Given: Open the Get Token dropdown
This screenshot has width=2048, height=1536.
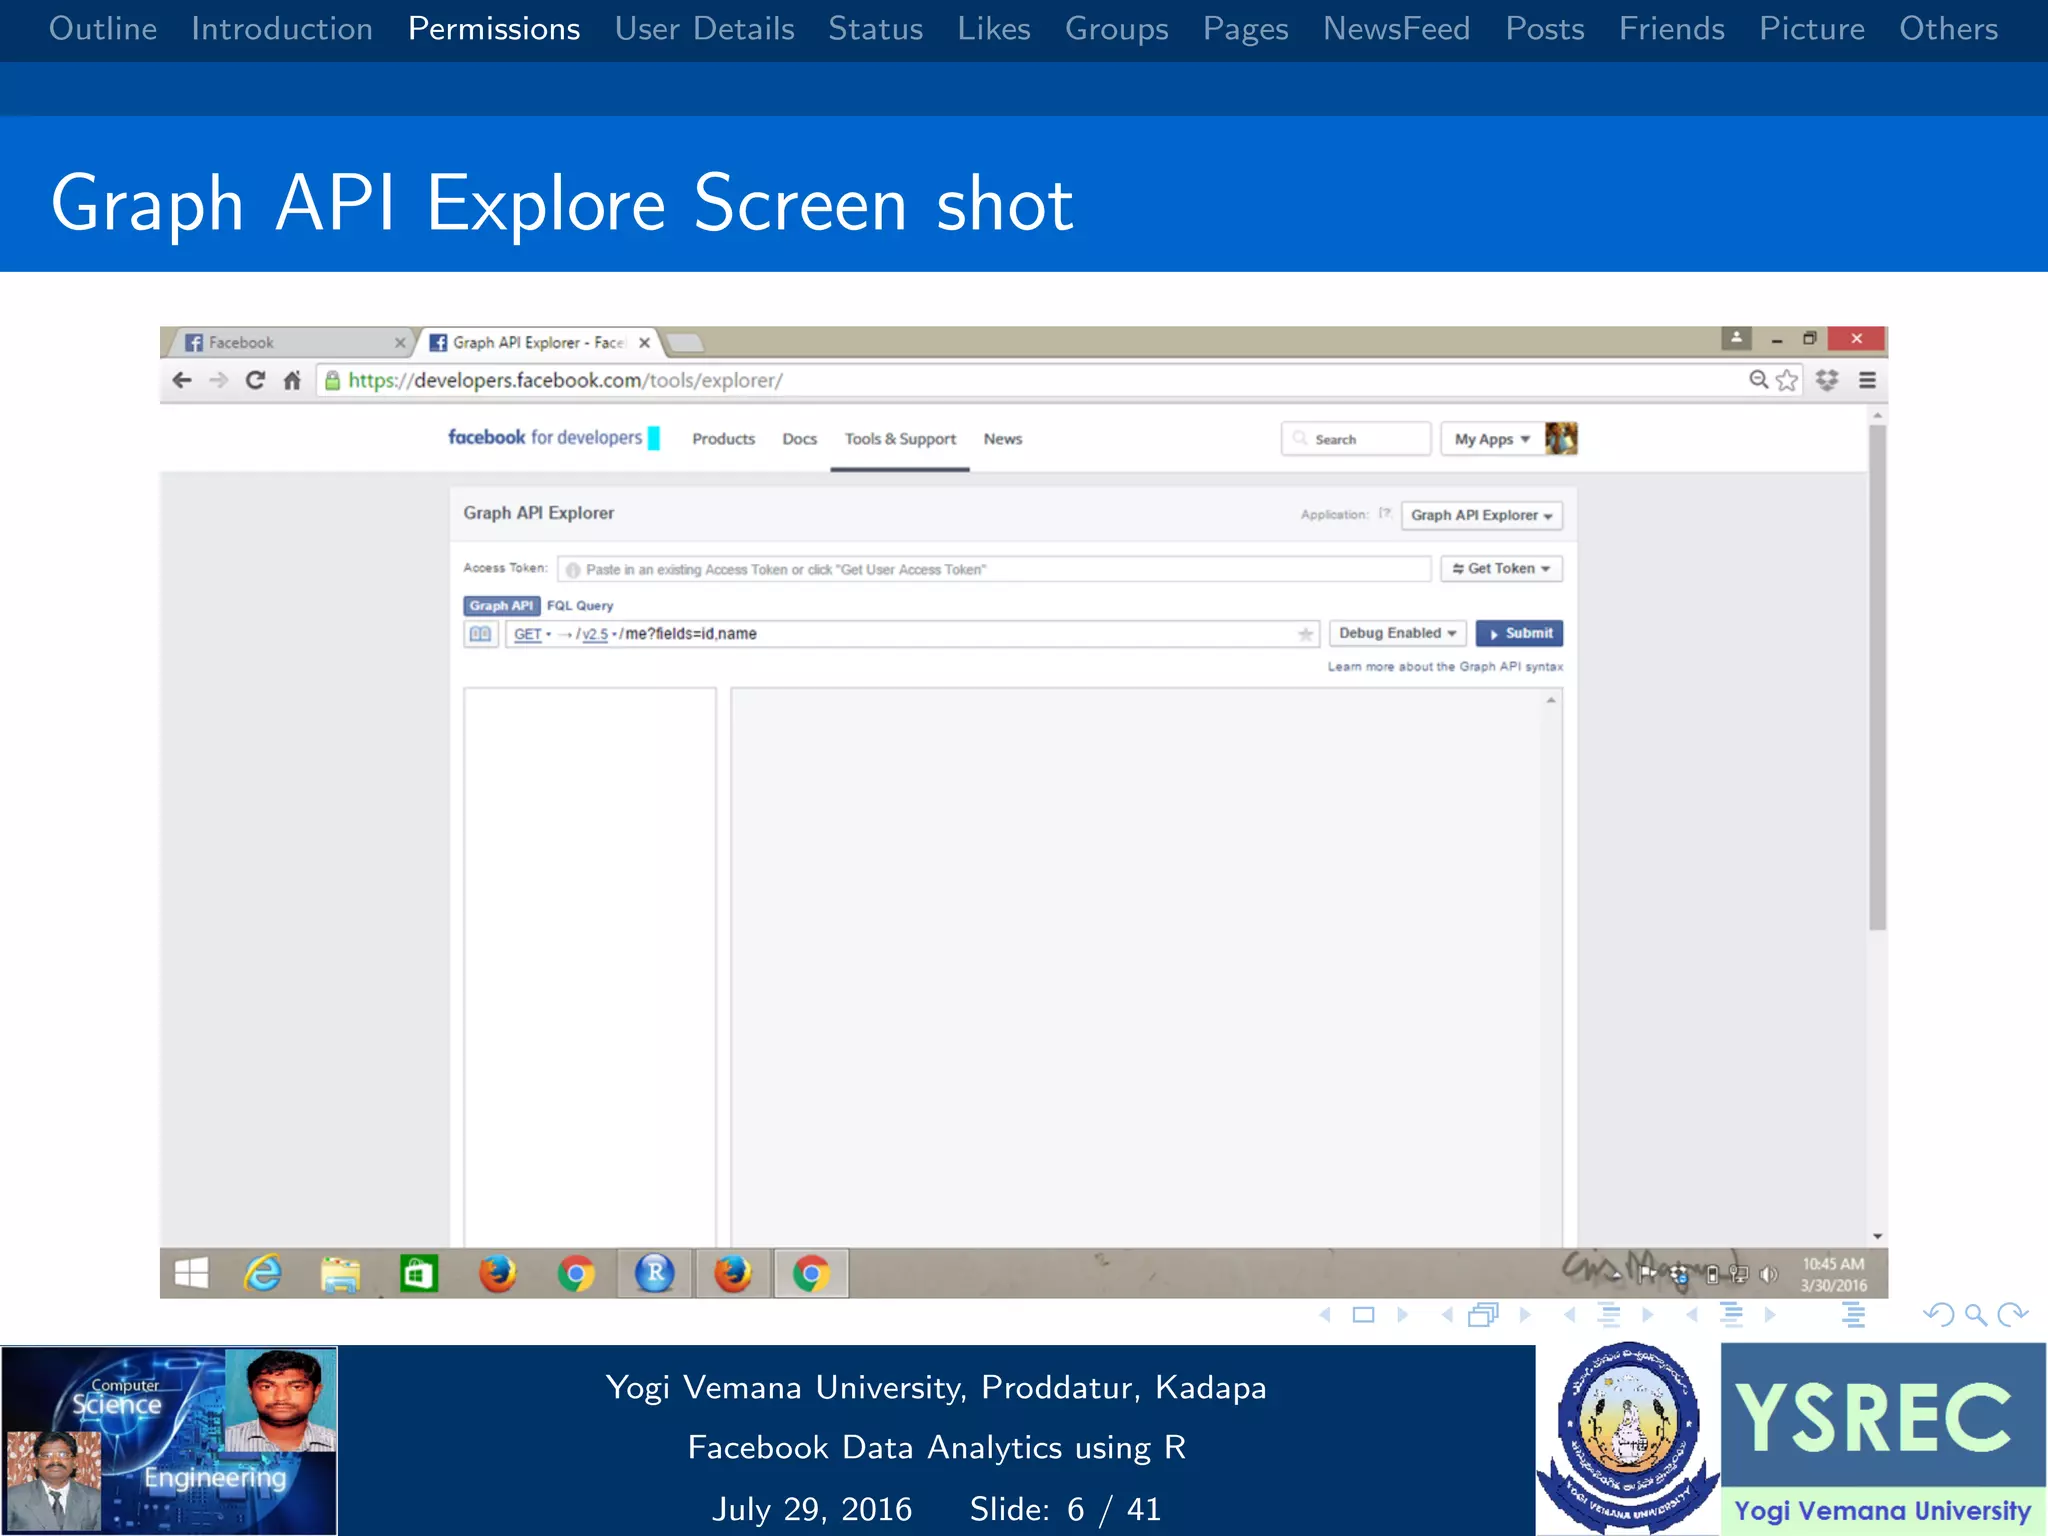Looking at the screenshot, I should (1501, 568).
